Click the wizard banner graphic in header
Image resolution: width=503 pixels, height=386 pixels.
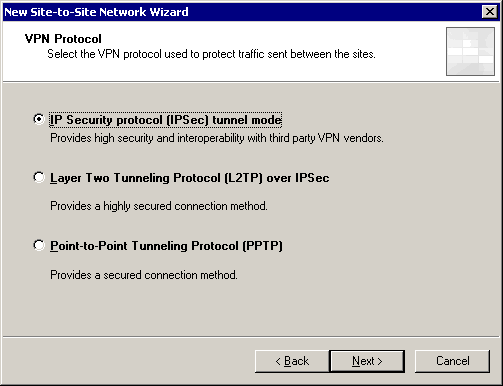(x=470, y=51)
